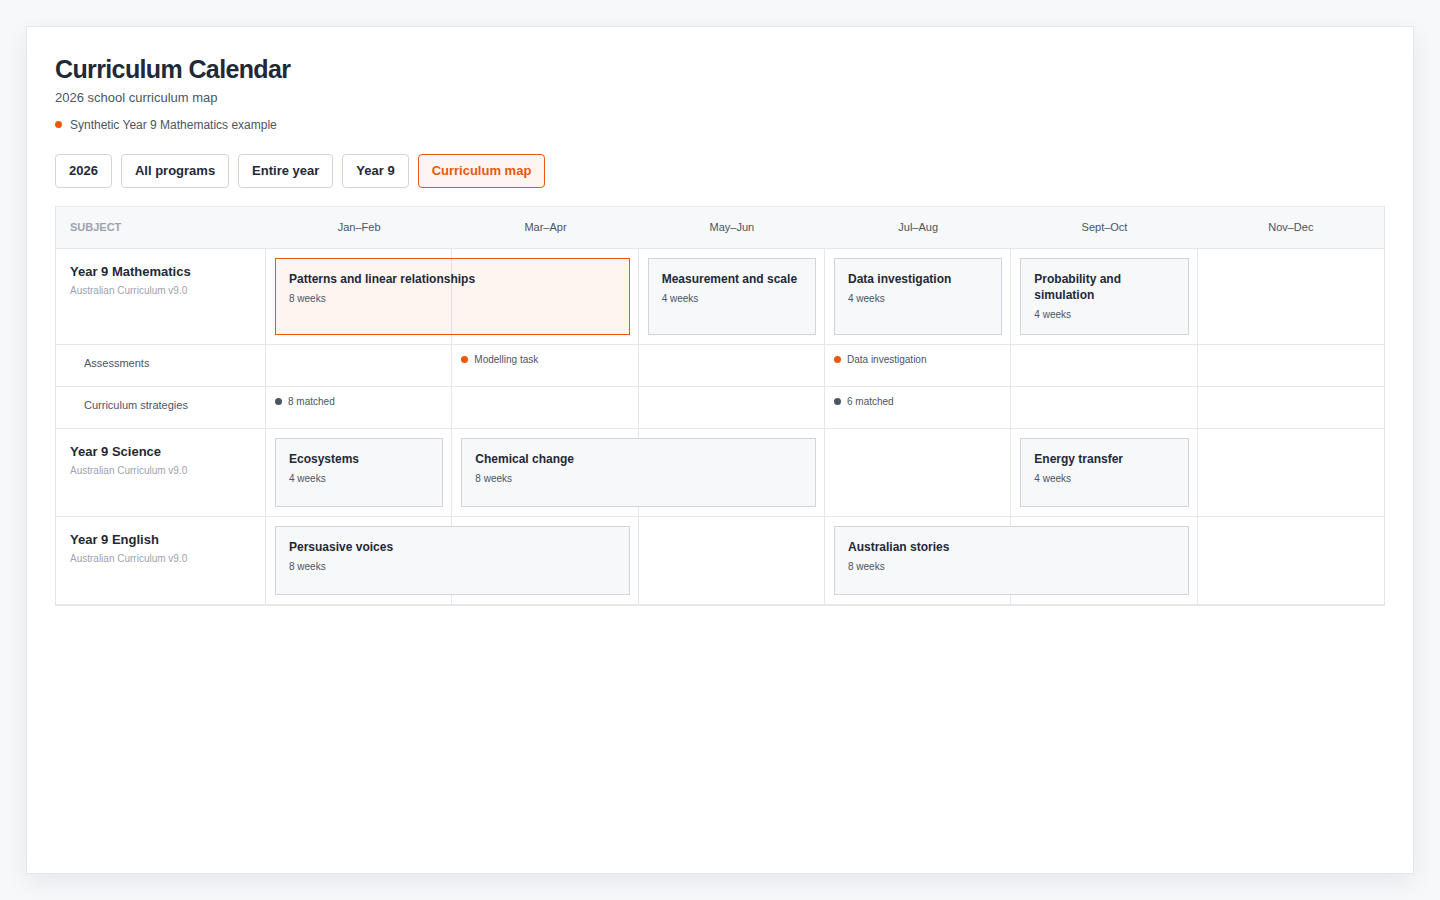Click the Data investigation assessment marker
Viewport: 1440px width, 900px height.
pos(880,359)
